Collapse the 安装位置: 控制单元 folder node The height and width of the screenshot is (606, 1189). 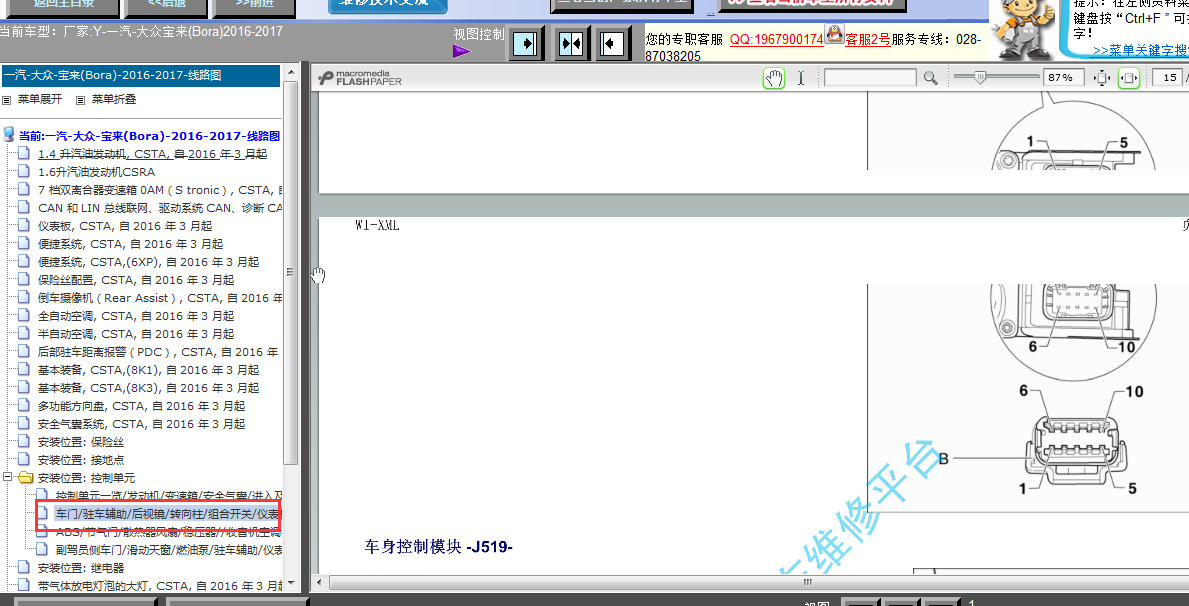coord(8,478)
